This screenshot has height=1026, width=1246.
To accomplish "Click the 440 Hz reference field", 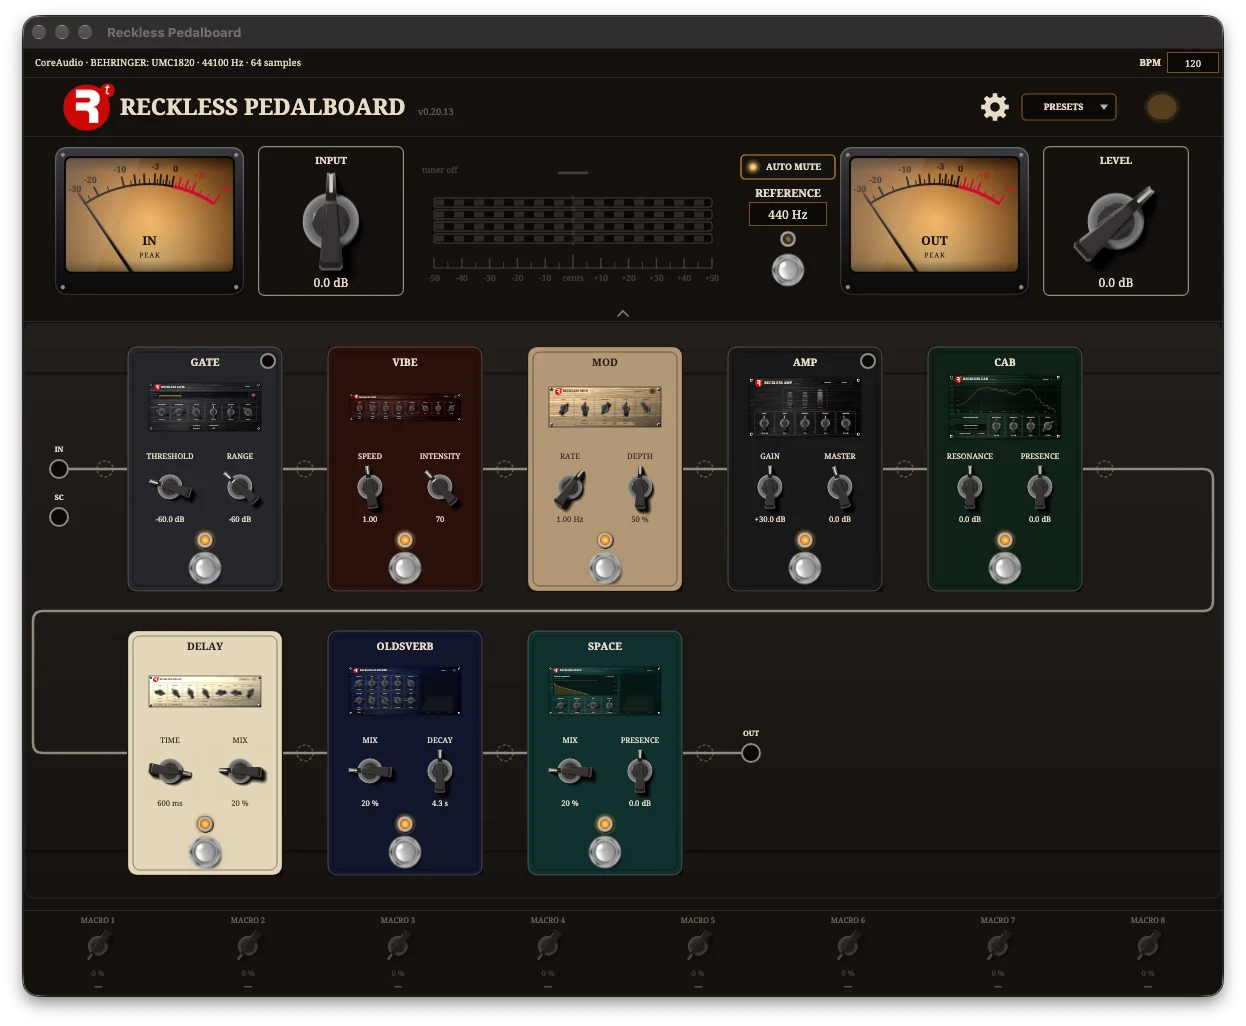I will 788,214.
